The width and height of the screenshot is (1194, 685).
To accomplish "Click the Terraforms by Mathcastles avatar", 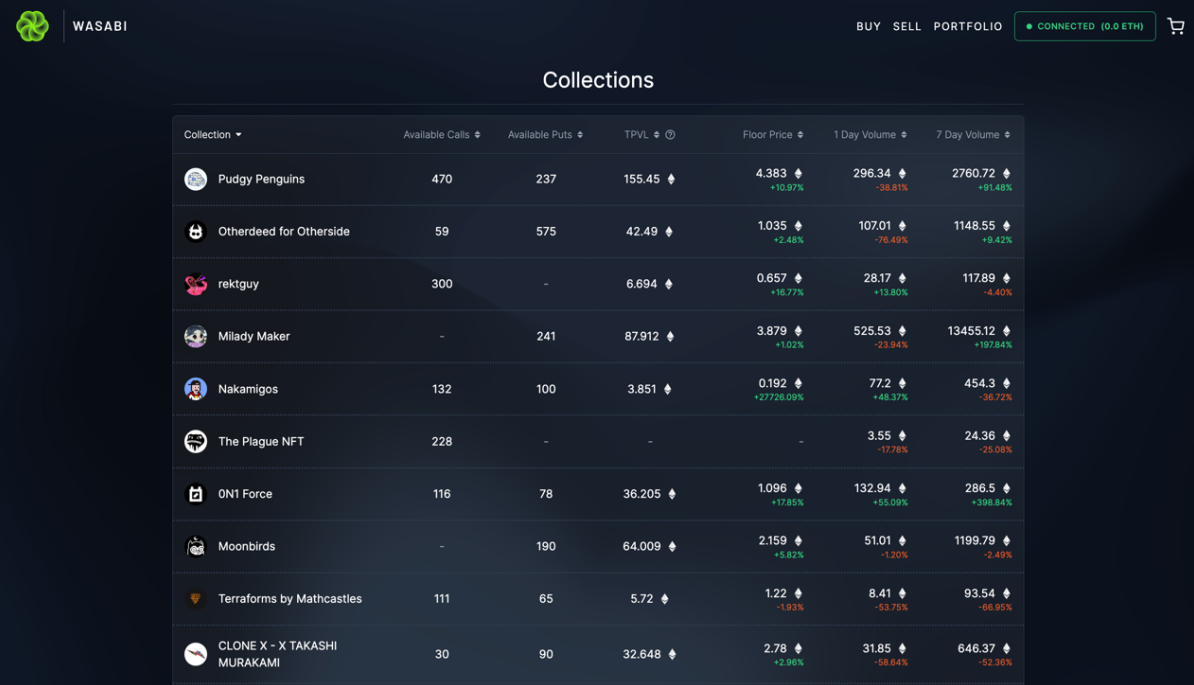I will (x=196, y=599).
